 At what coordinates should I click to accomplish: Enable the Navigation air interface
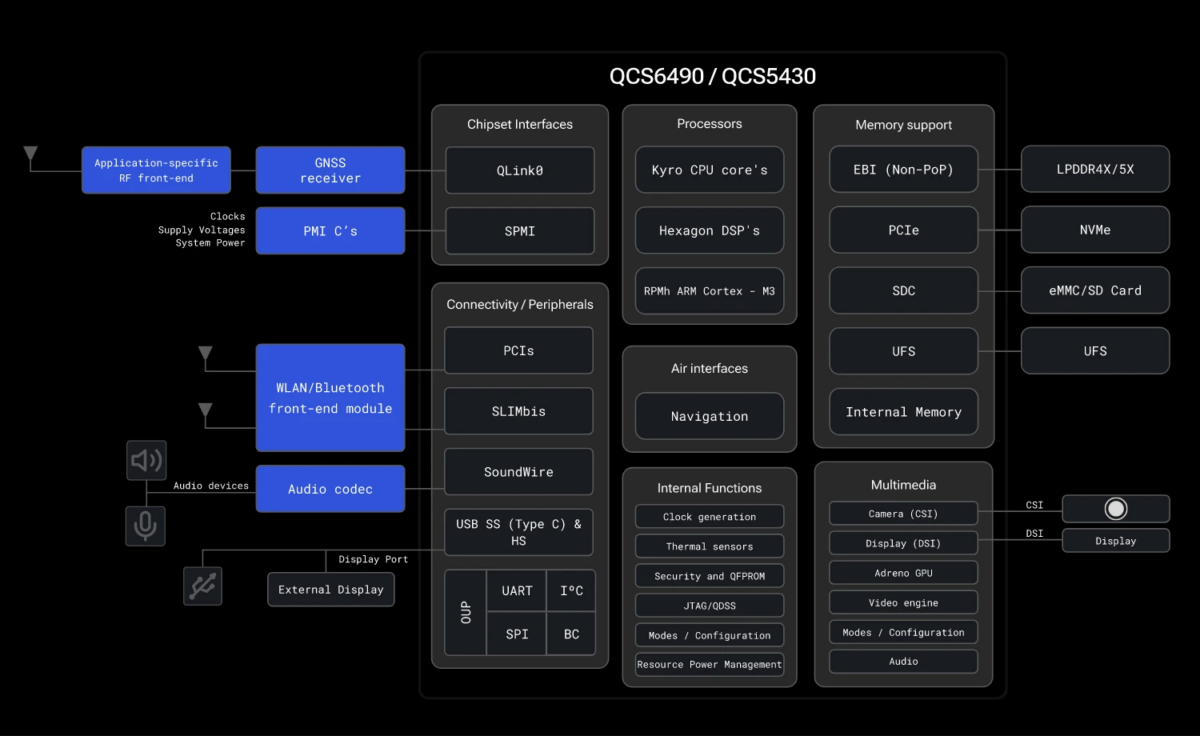coord(709,416)
